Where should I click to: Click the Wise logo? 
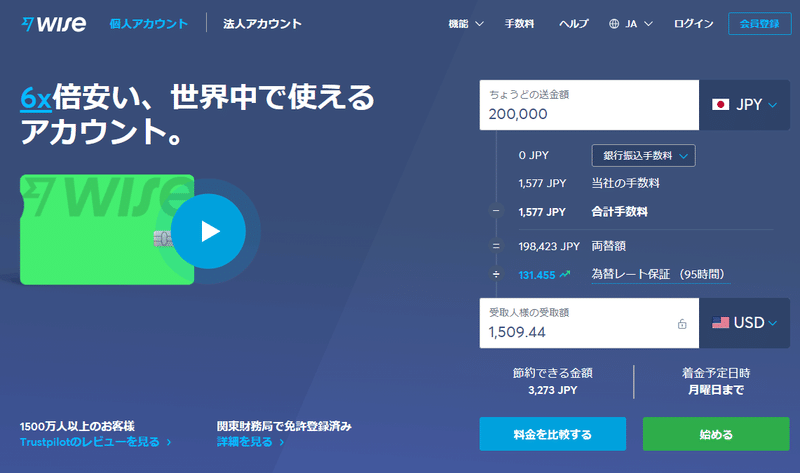[x=54, y=23]
